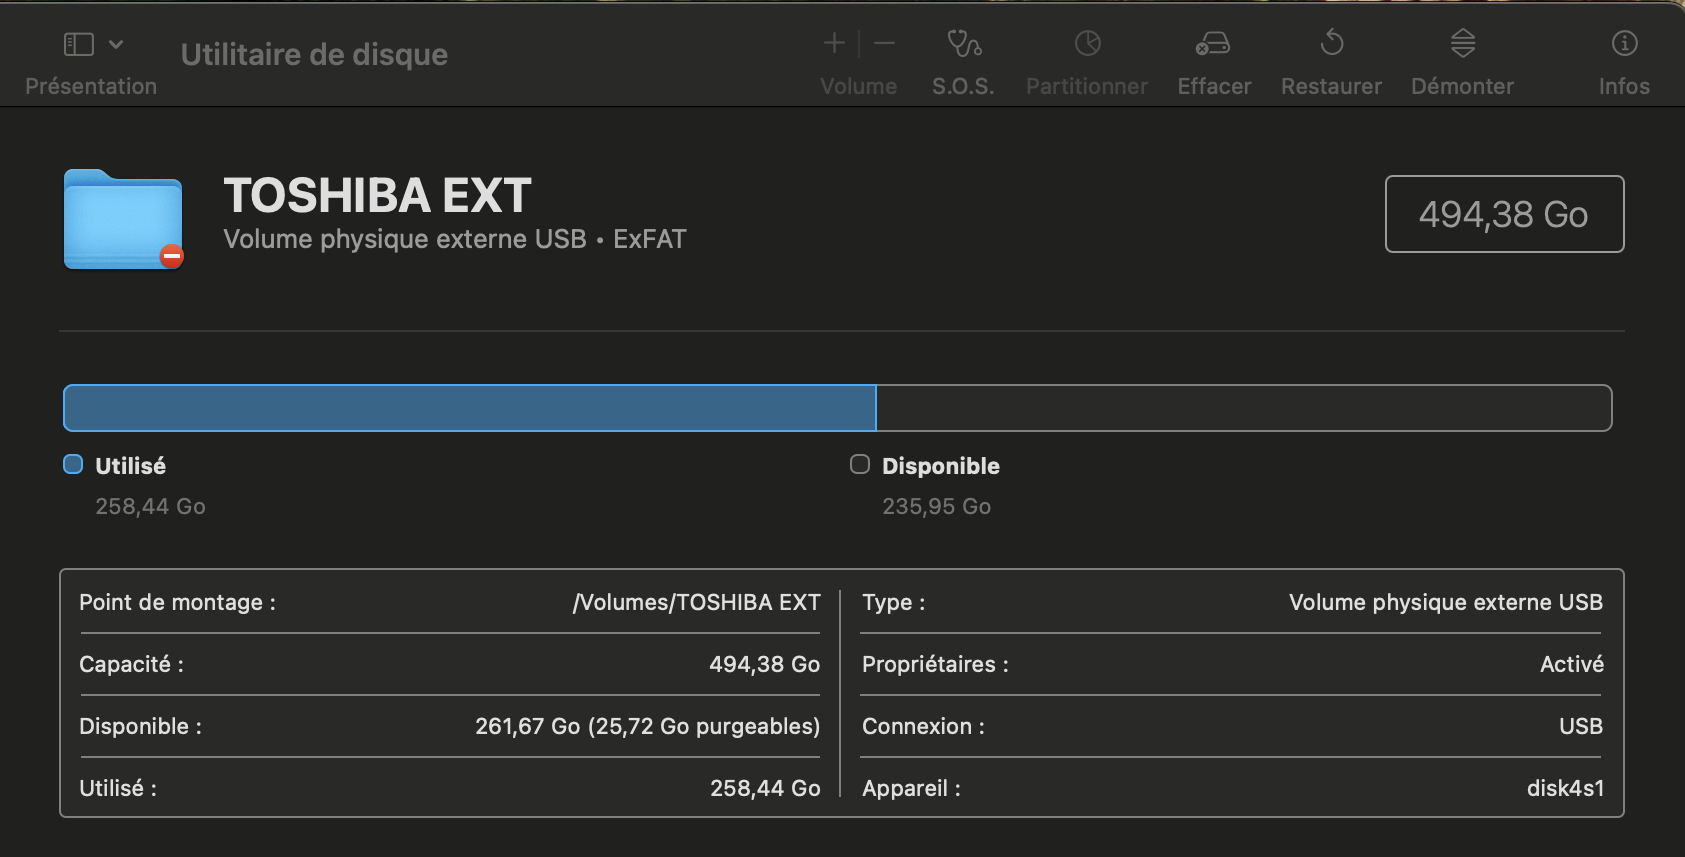Image resolution: width=1685 pixels, height=857 pixels.
Task: Click the Effacer erase disk icon
Action: point(1213,44)
